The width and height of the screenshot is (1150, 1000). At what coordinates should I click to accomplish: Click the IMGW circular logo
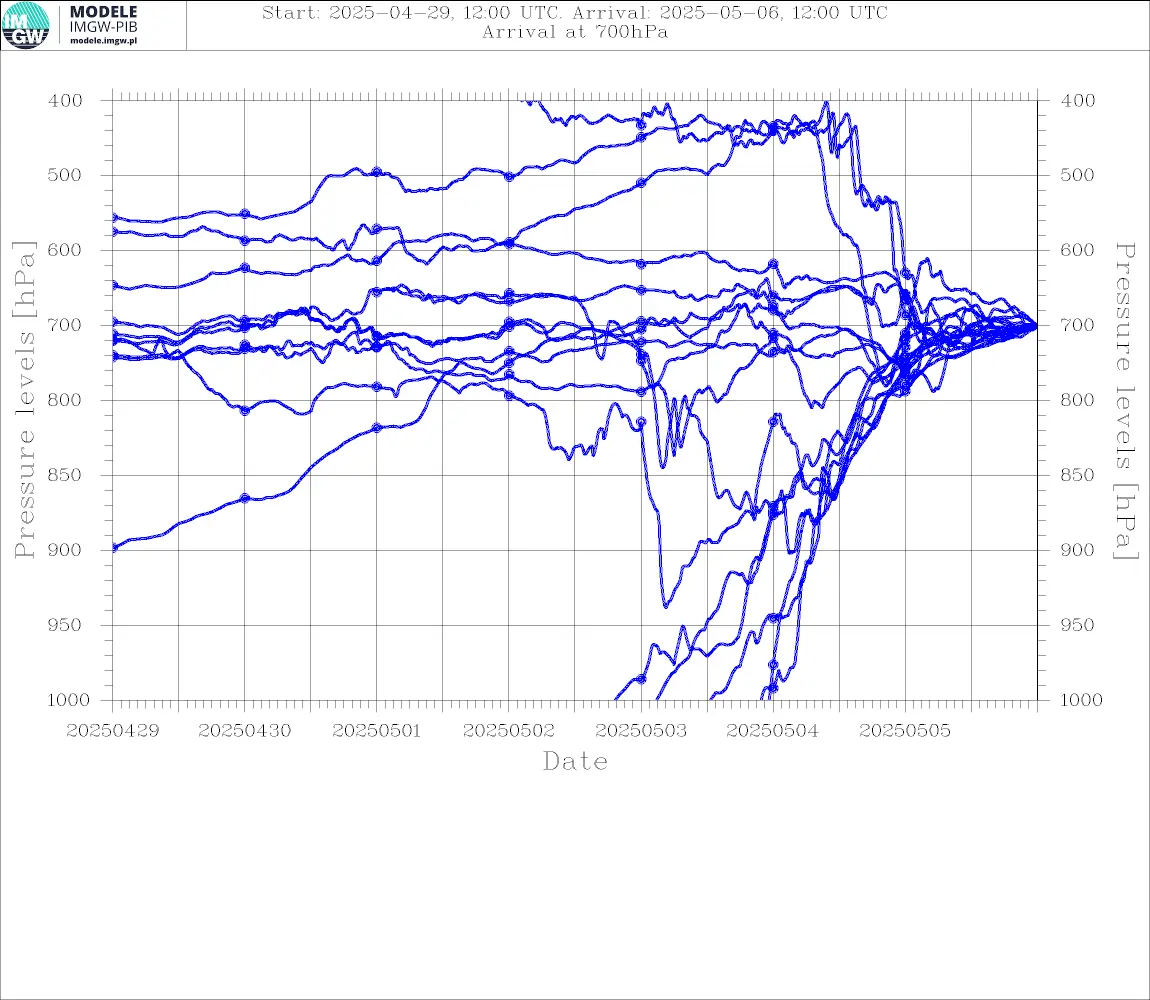click(x=26, y=26)
